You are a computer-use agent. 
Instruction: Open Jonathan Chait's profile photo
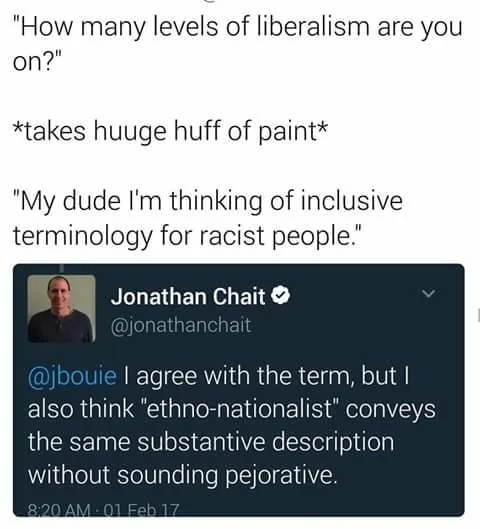tap(61, 308)
